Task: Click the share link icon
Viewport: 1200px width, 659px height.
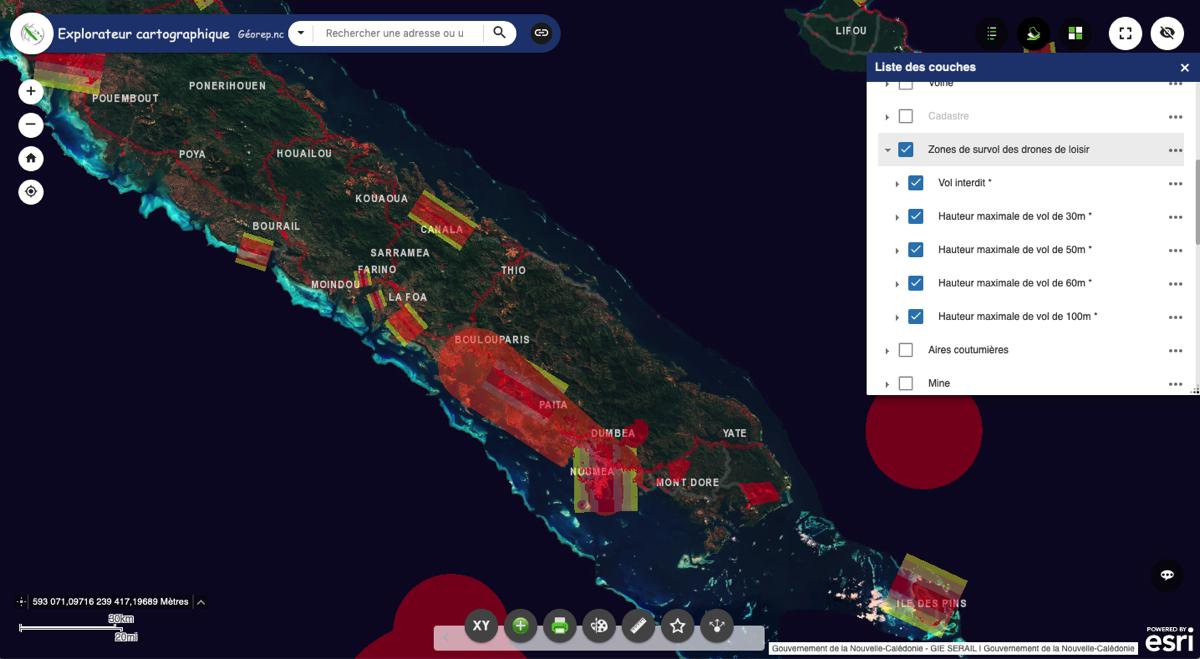Action: click(x=541, y=33)
